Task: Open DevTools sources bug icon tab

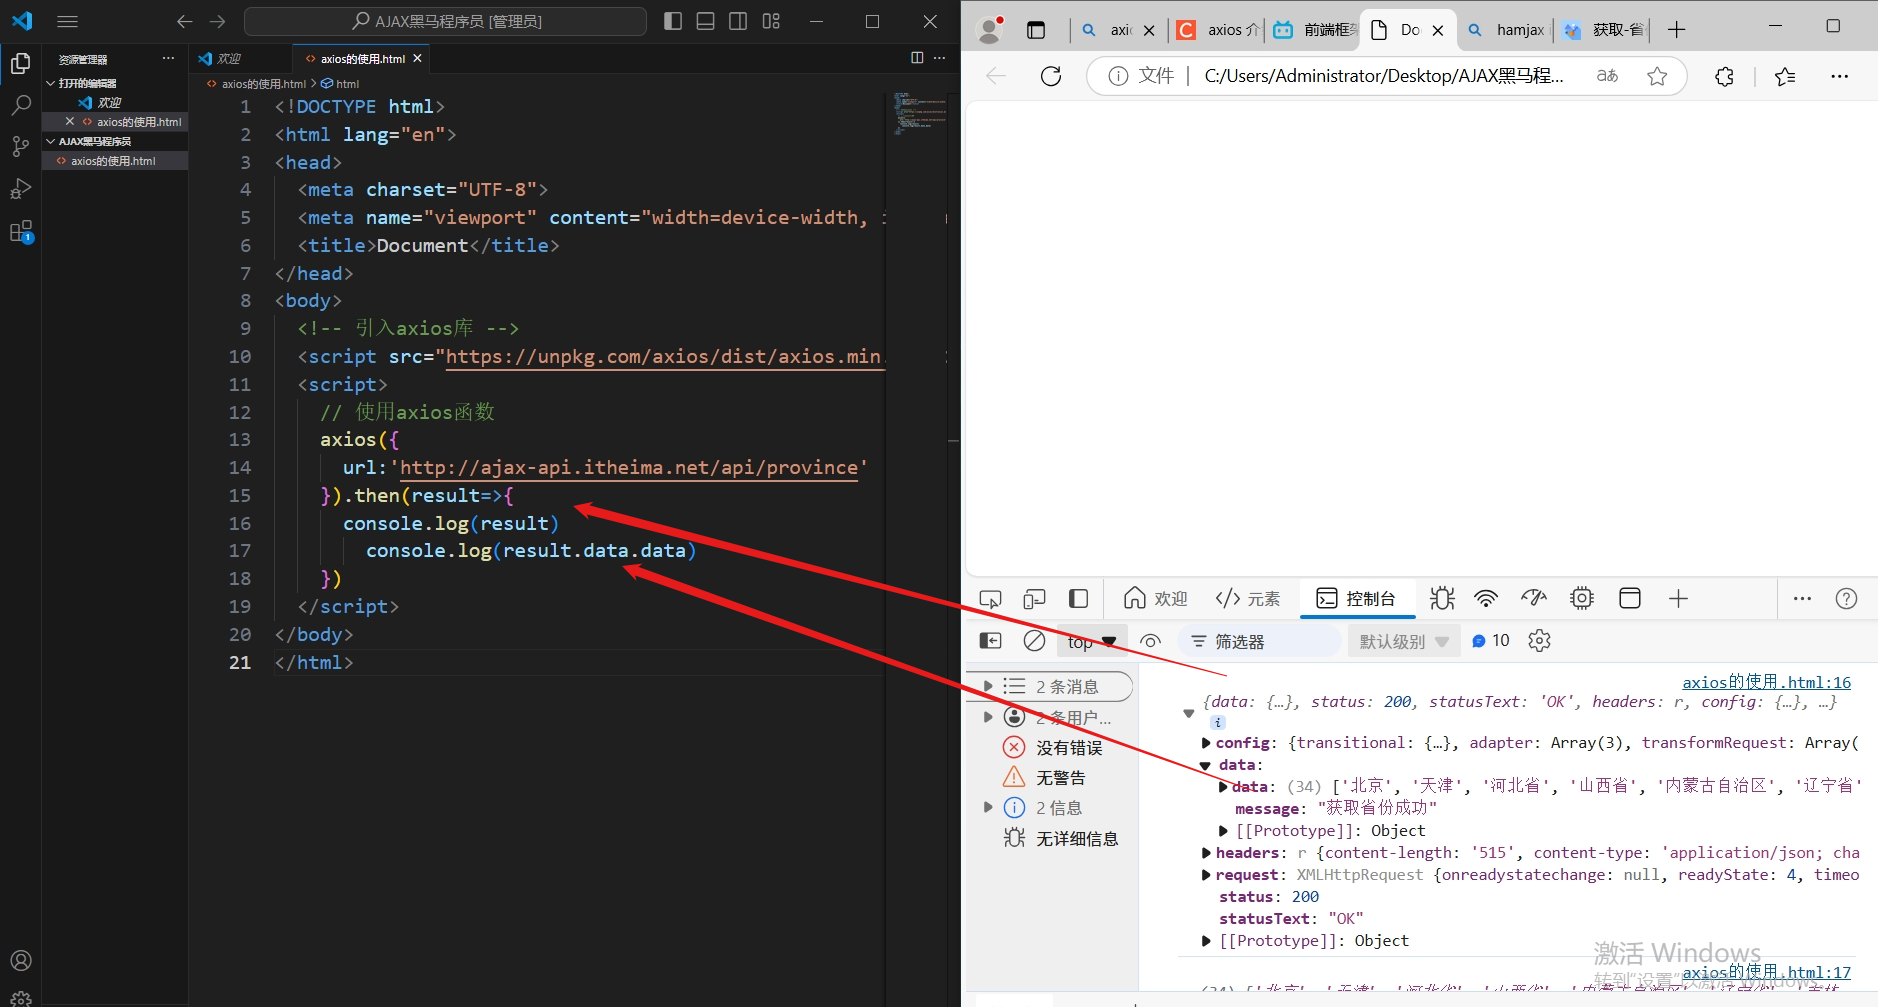Action: click(x=1442, y=599)
